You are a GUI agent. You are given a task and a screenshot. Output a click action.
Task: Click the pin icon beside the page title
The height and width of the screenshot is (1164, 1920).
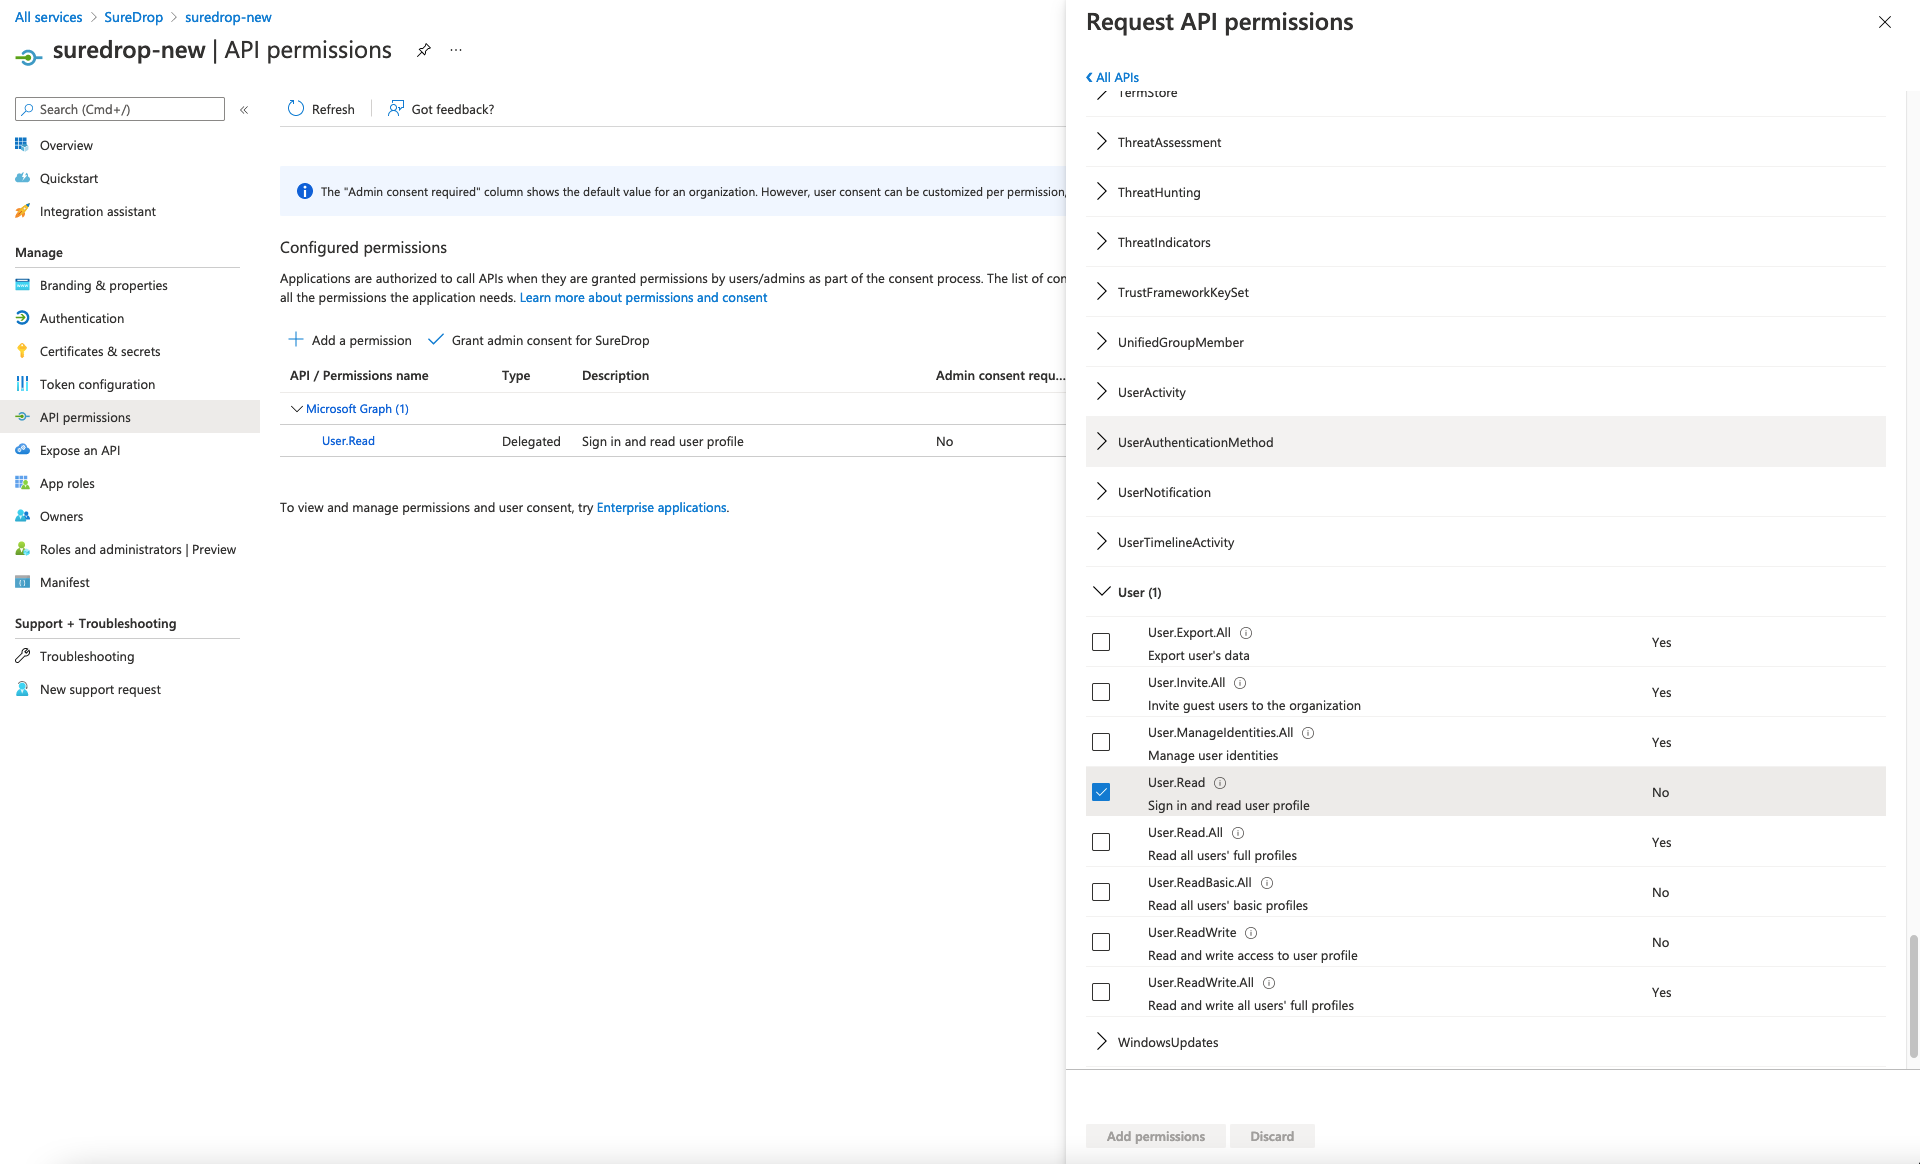click(424, 50)
